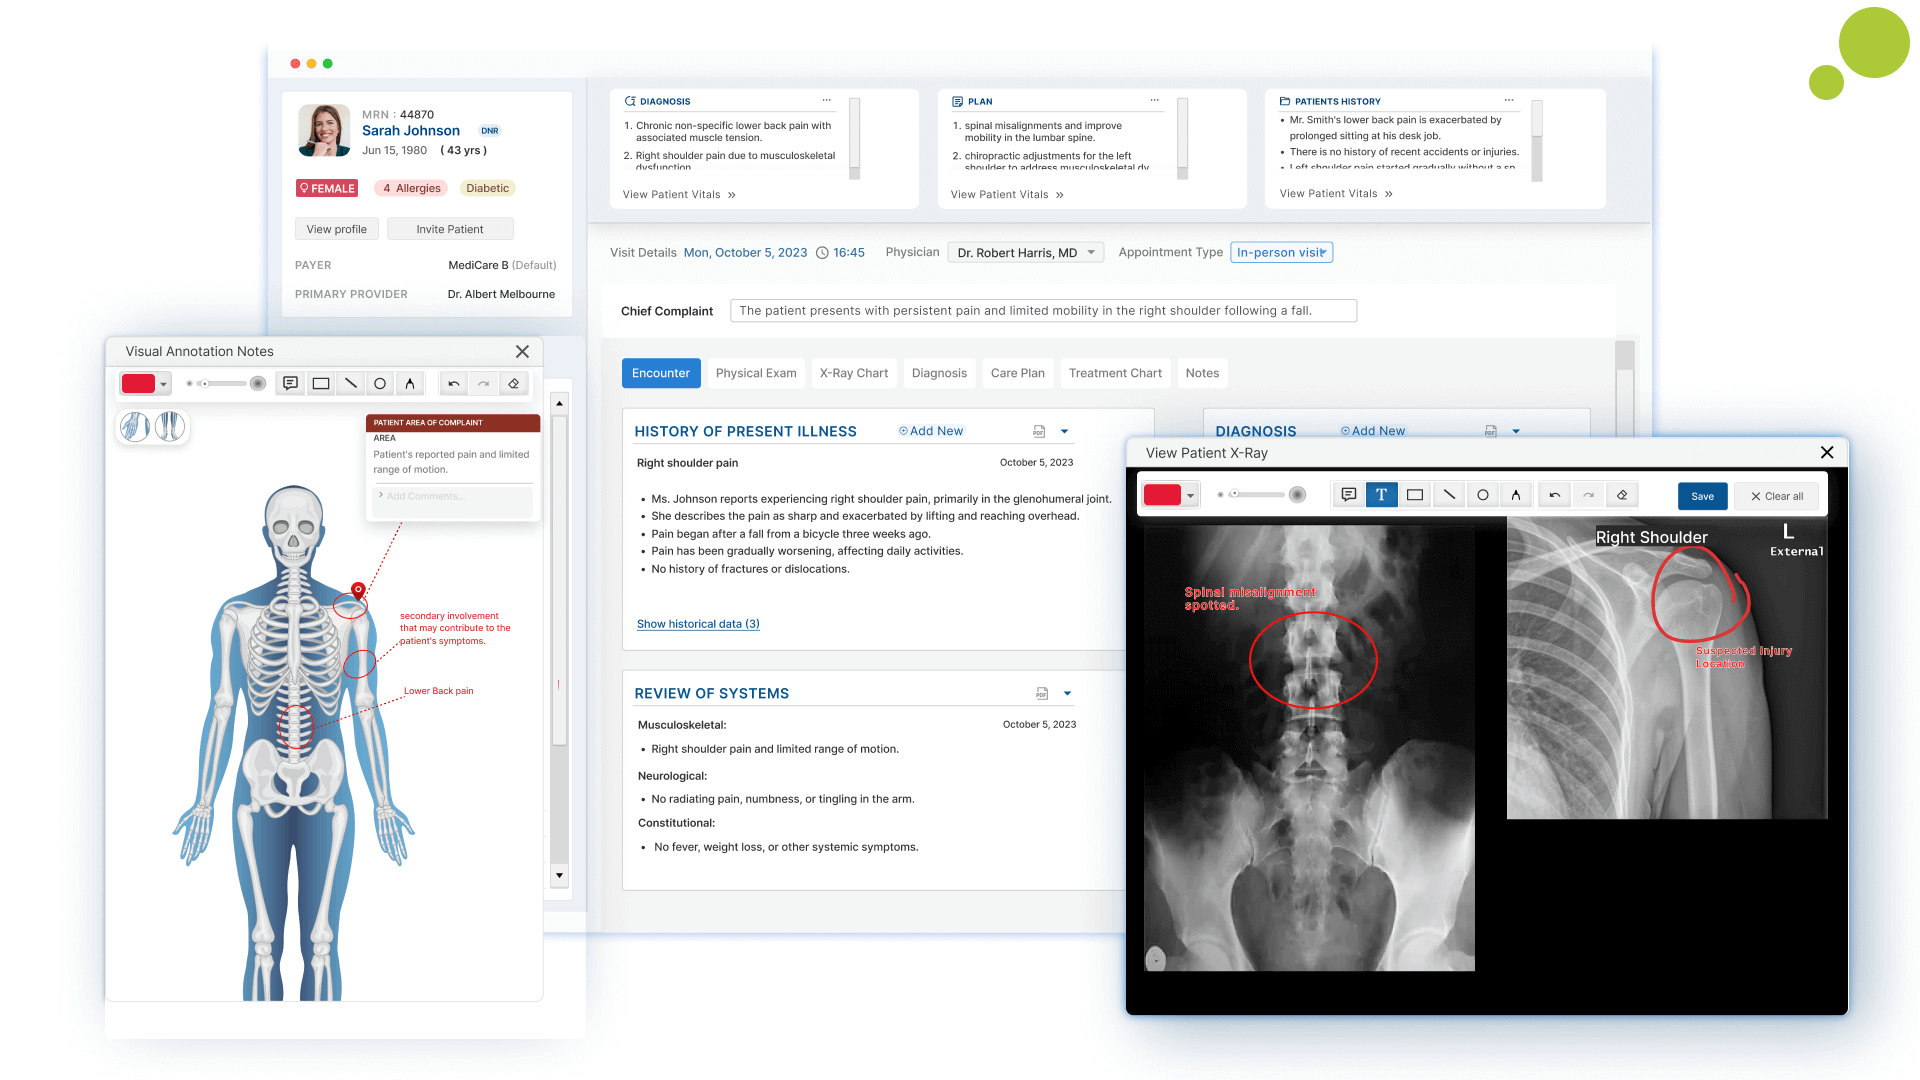Viewport: 1920px width, 1080px height.
Task: Select the freehand drawing tool in Visual Annotation
Action: point(409,382)
